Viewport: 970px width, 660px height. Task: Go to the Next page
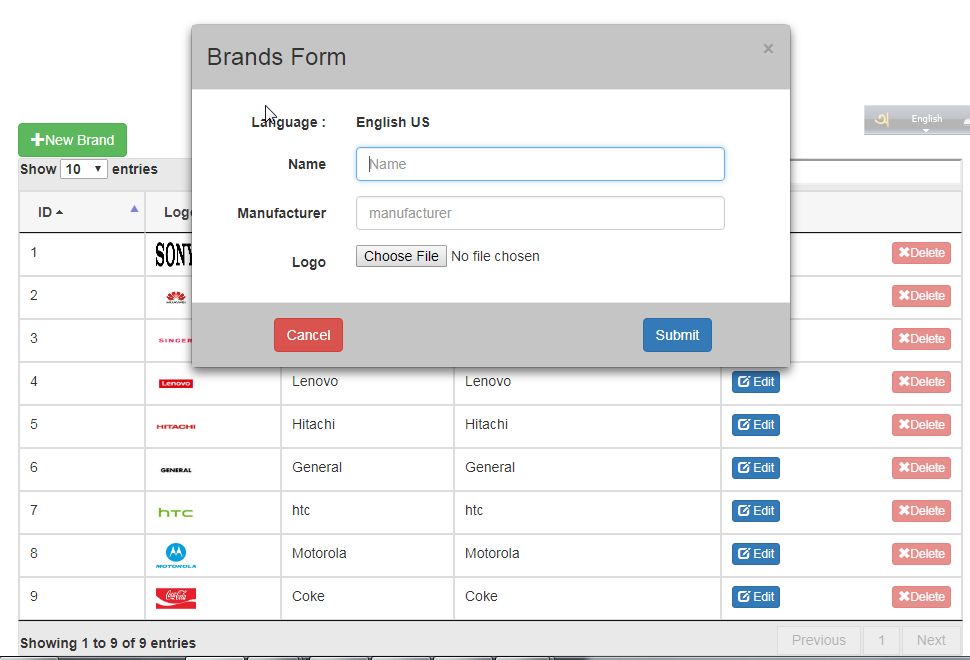[x=930, y=640]
